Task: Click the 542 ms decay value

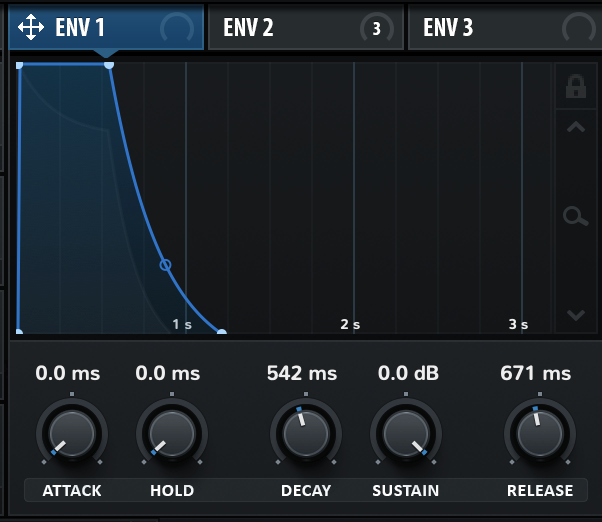Action: (302, 374)
